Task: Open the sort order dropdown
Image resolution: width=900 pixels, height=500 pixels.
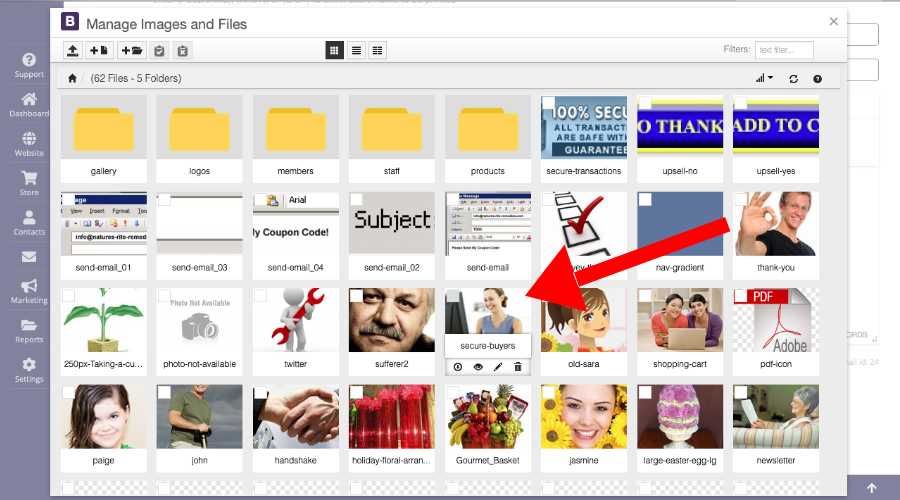Action: (x=765, y=78)
